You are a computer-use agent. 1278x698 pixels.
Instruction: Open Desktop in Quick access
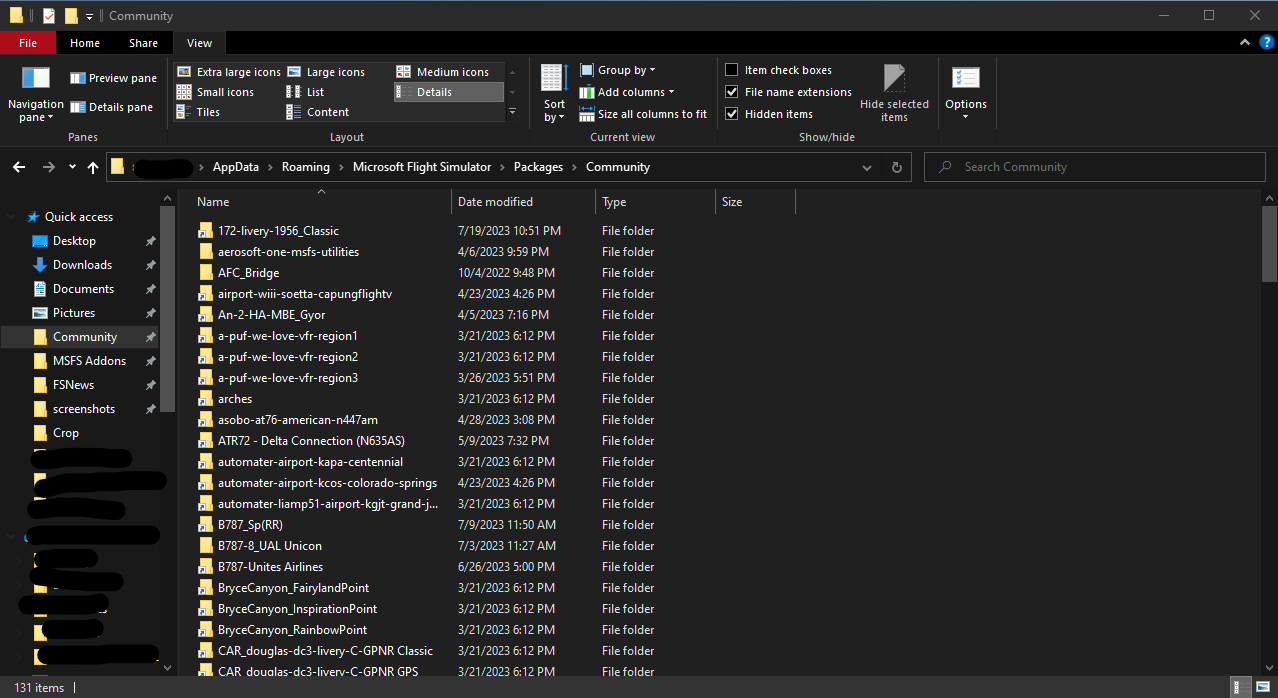pyautogui.click(x=74, y=241)
